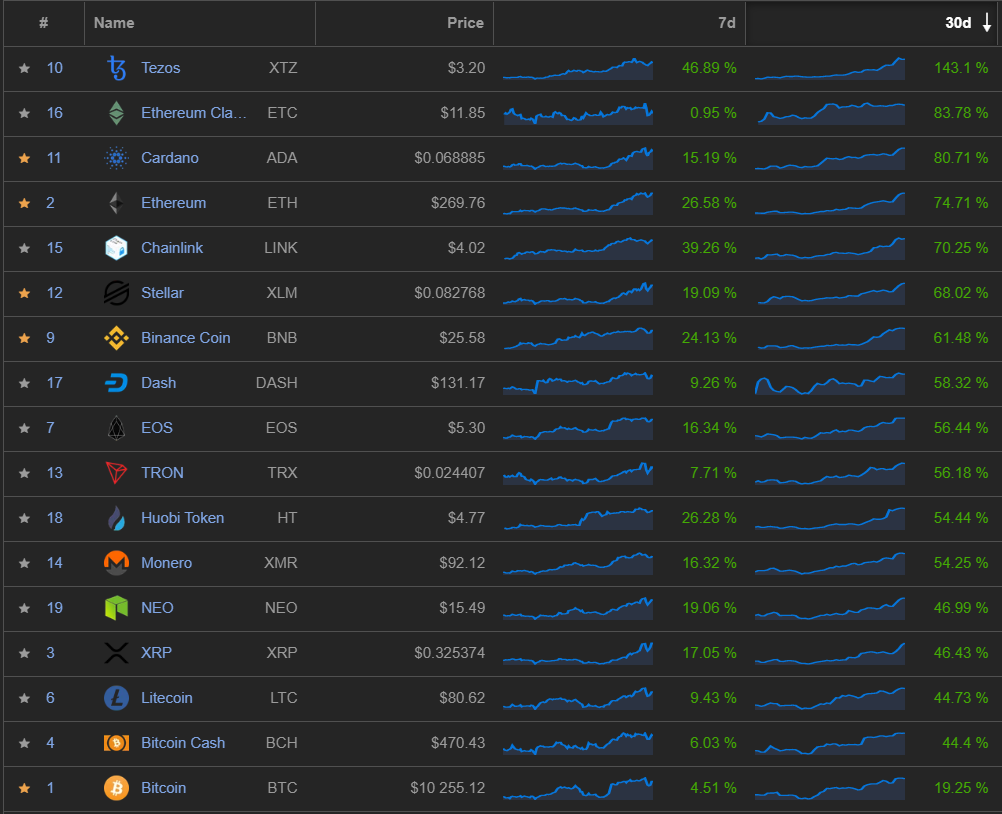Screen dimensions: 1002x814
Task: Click the Ethereum diamond logo
Action: point(116,203)
